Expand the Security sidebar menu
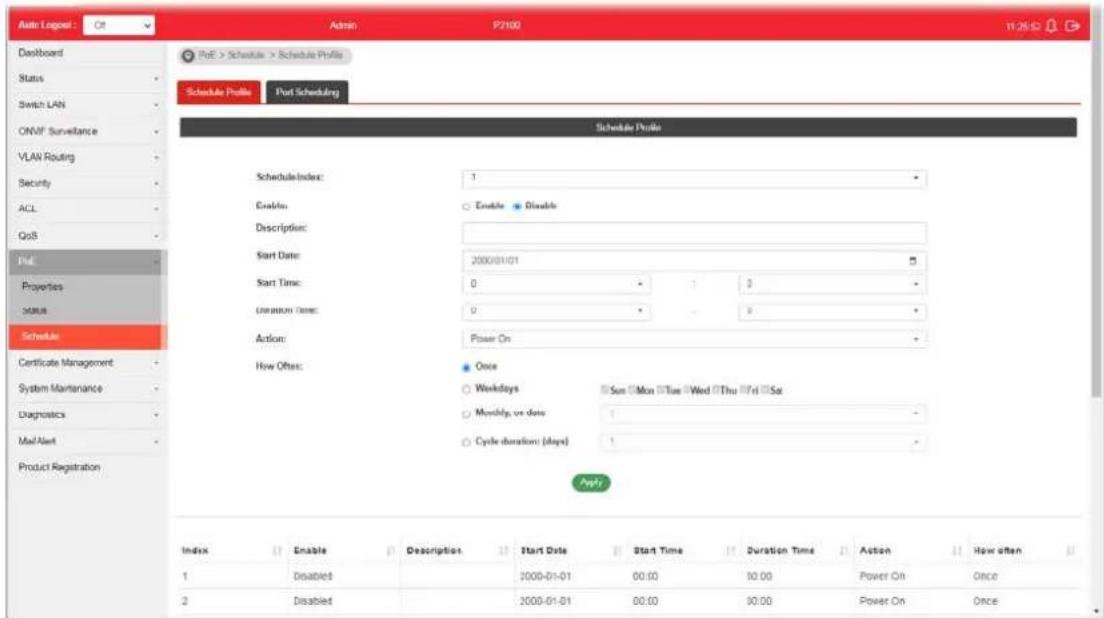Viewport: 1104px width, 618px height. (x=88, y=183)
